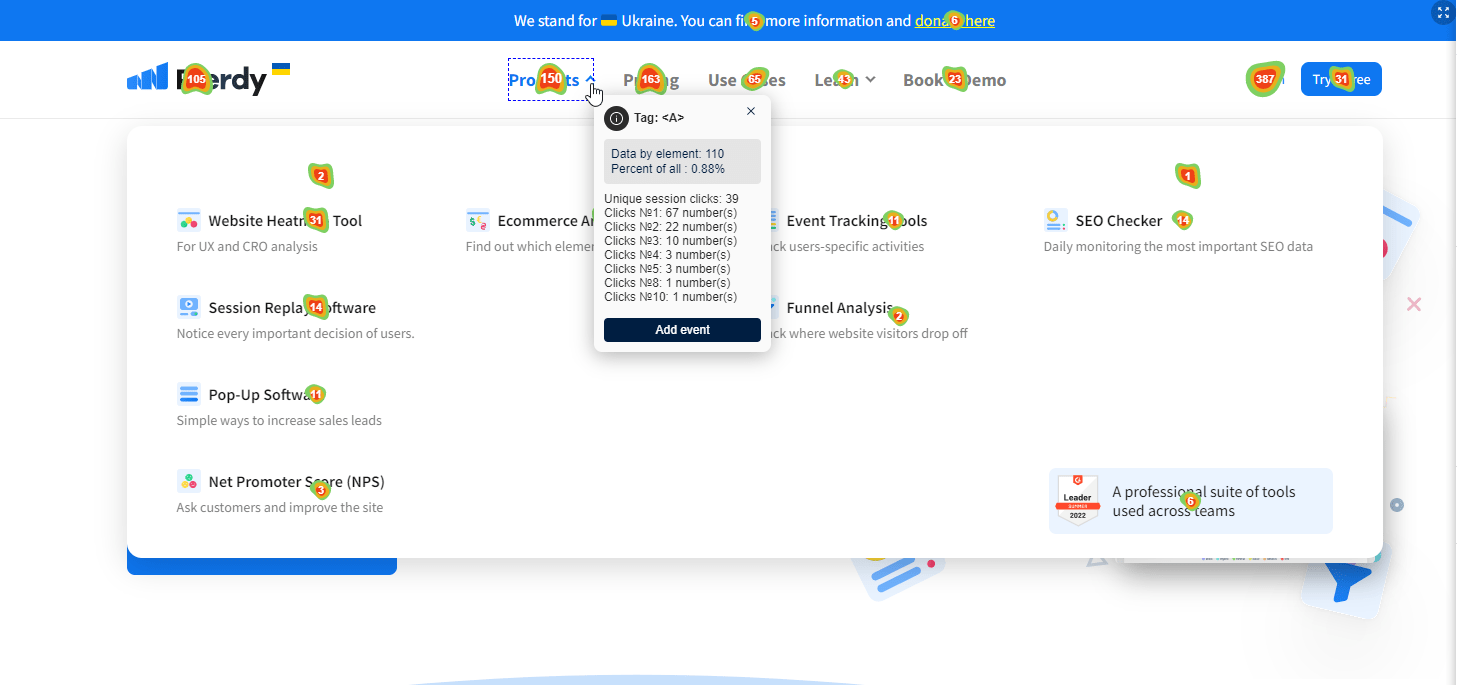Click the Ecommerce Analytics icon

click(478, 221)
